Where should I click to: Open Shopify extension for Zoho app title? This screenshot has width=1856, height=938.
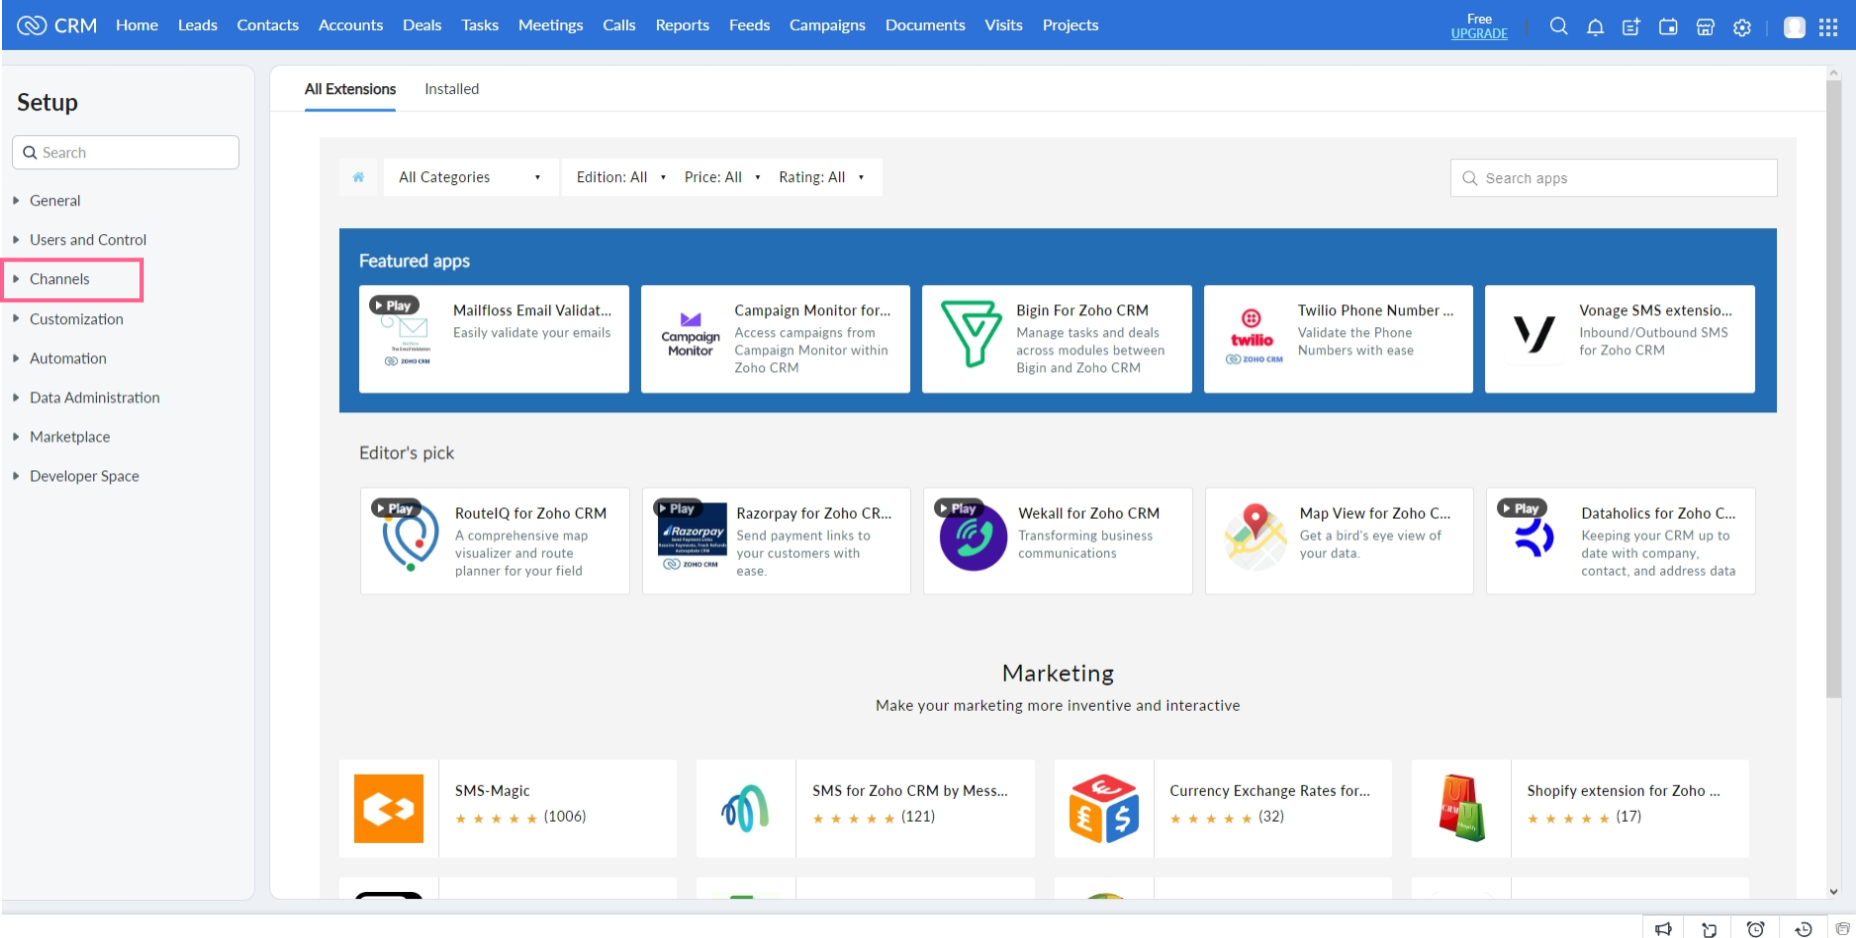pos(1623,791)
